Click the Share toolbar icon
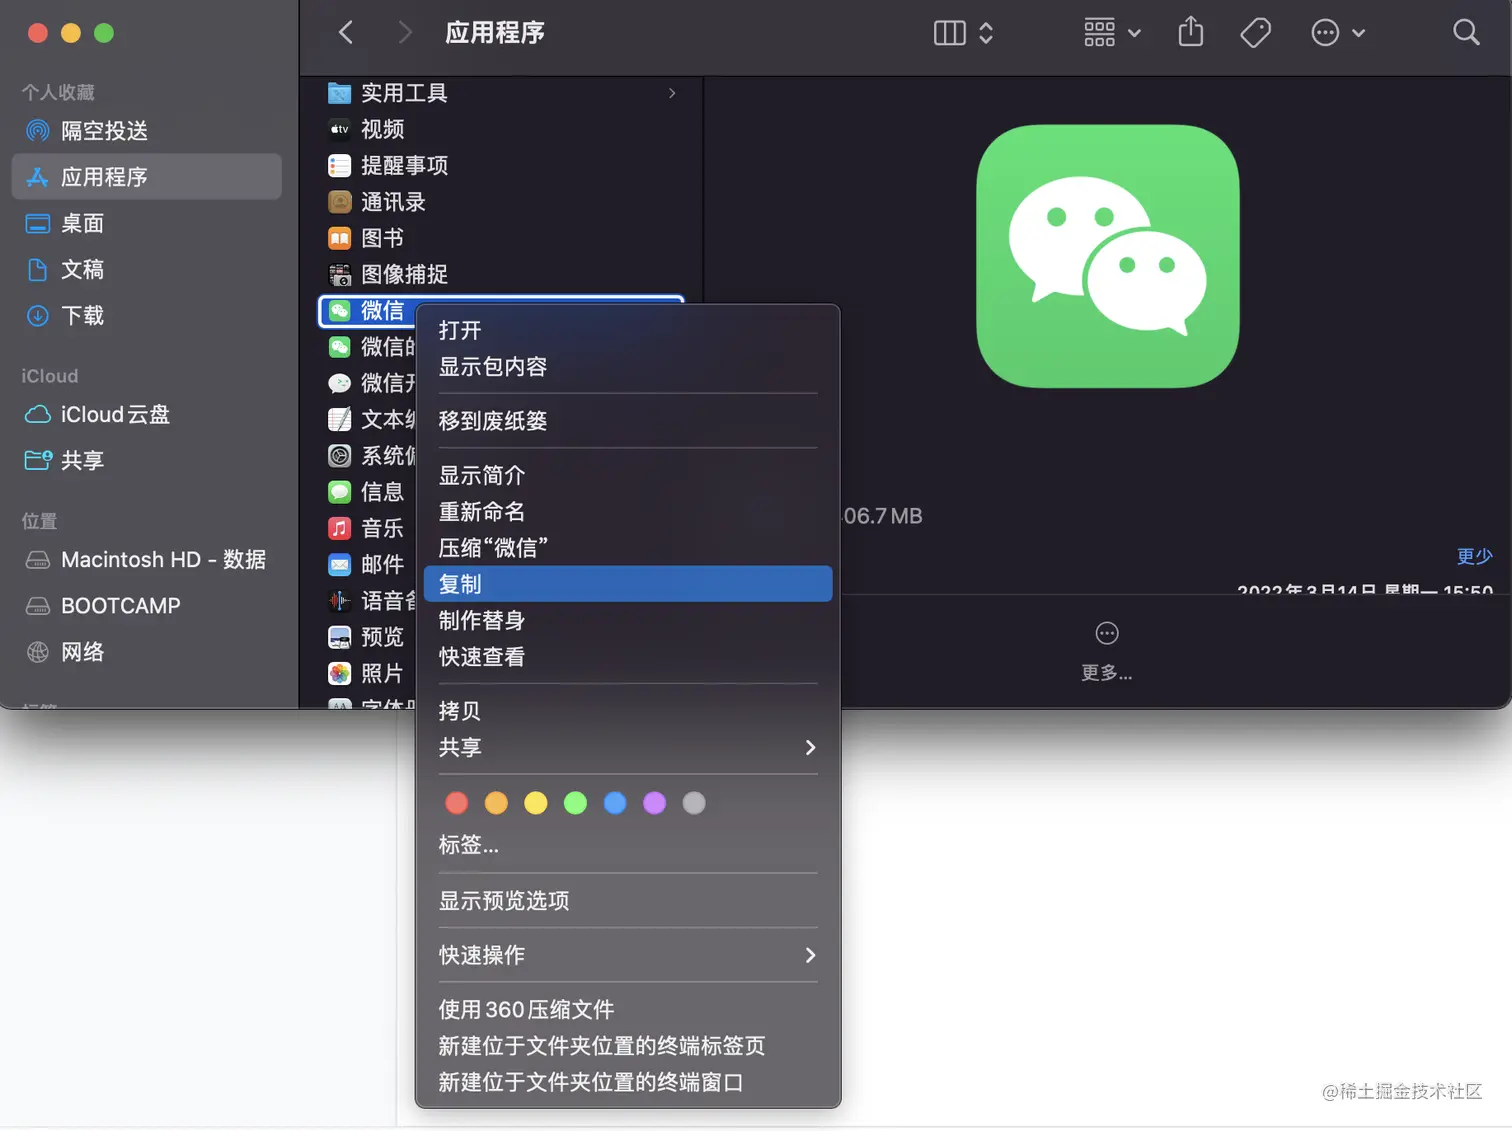 pyautogui.click(x=1190, y=32)
